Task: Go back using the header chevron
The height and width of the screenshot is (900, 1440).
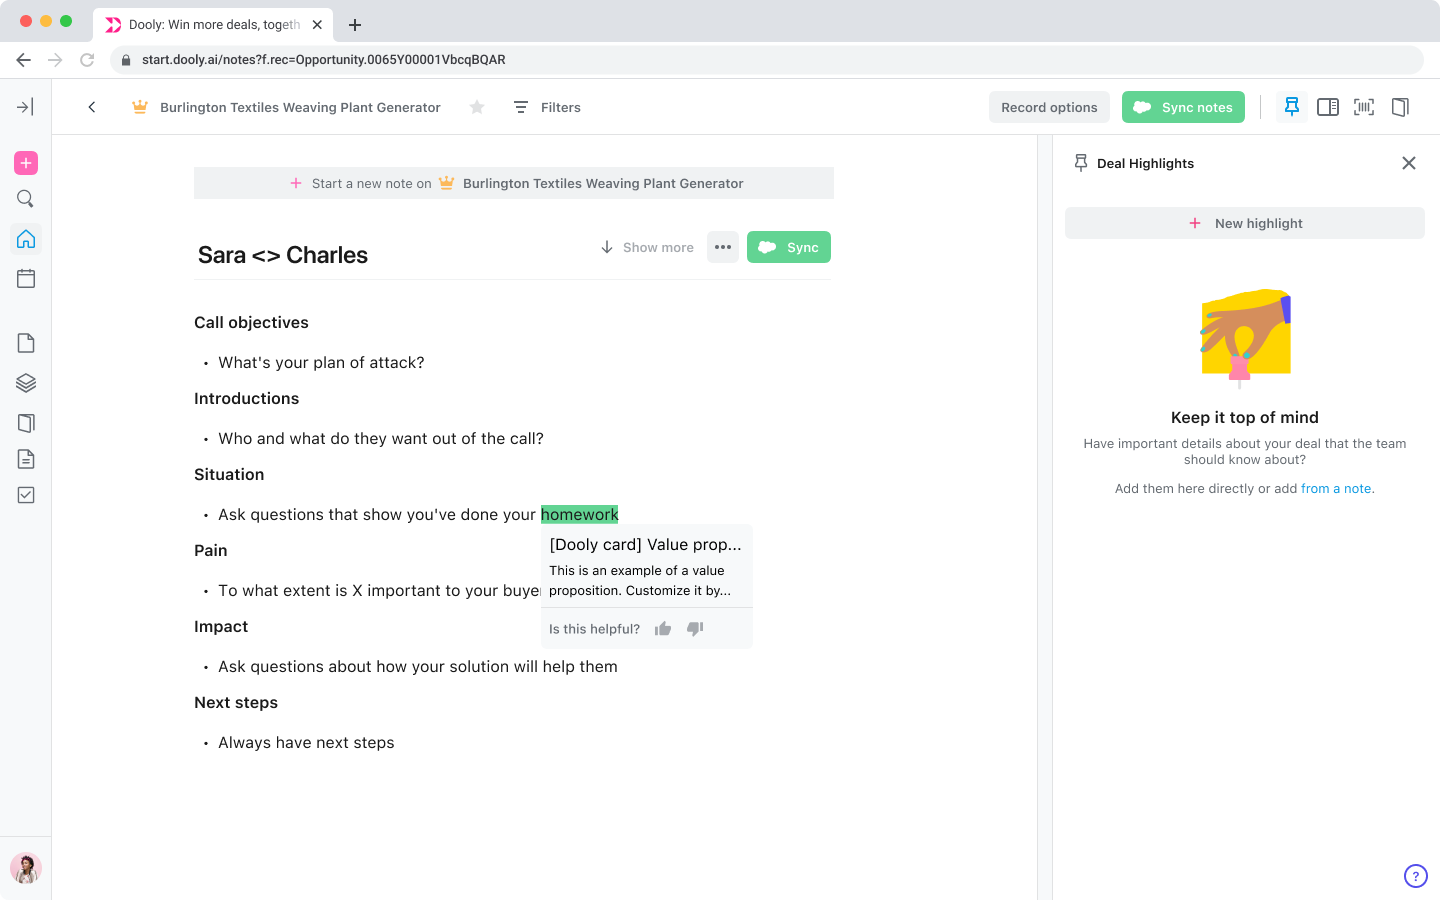Action: (x=92, y=107)
